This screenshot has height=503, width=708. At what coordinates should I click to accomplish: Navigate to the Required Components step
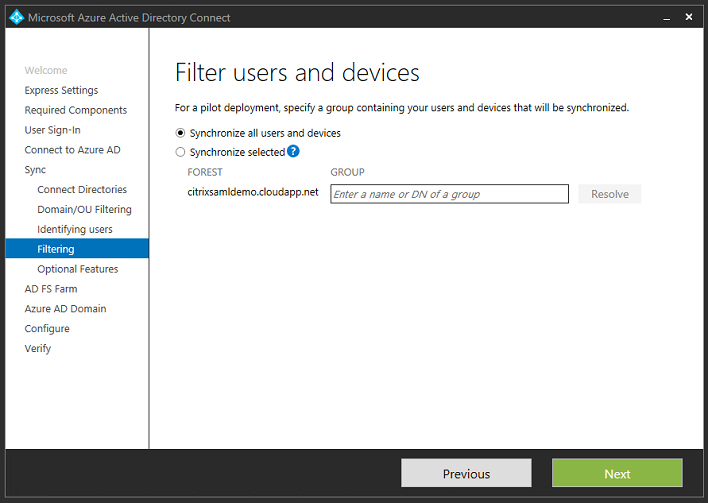click(76, 110)
